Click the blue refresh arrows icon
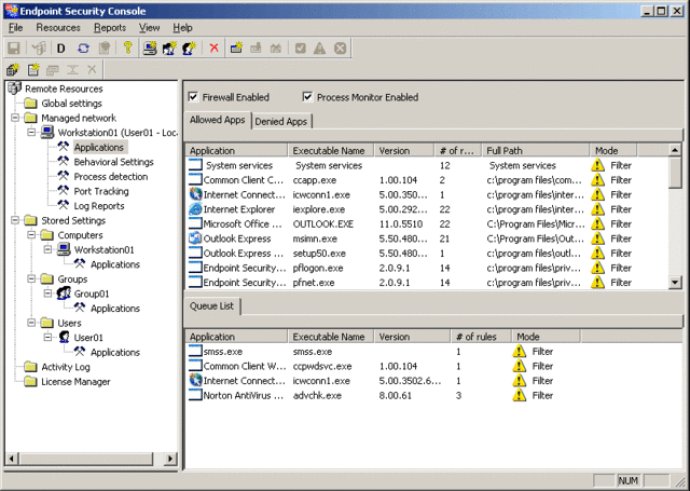 coord(83,48)
